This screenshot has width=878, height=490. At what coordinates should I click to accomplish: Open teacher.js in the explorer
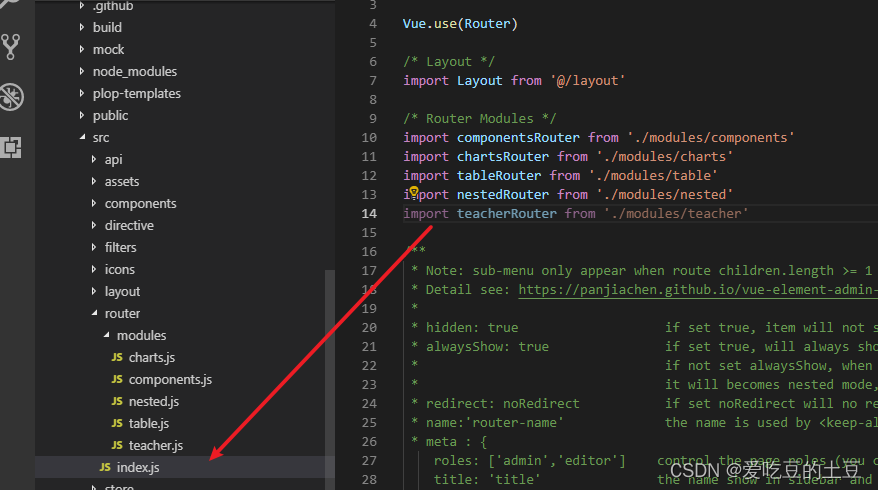pos(156,445)
